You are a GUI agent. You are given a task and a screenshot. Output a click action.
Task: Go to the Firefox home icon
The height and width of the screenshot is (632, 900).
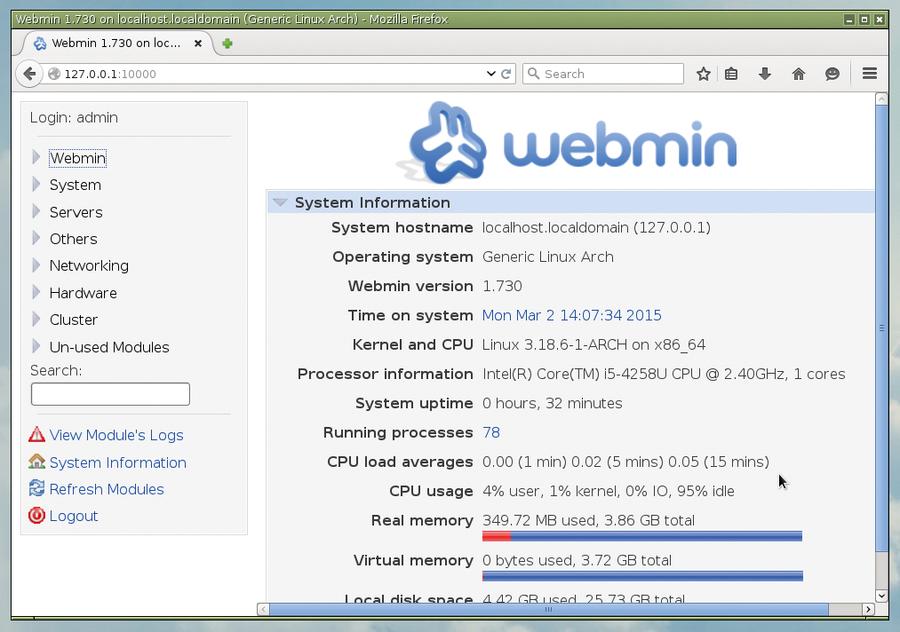(x=798, y=73)
